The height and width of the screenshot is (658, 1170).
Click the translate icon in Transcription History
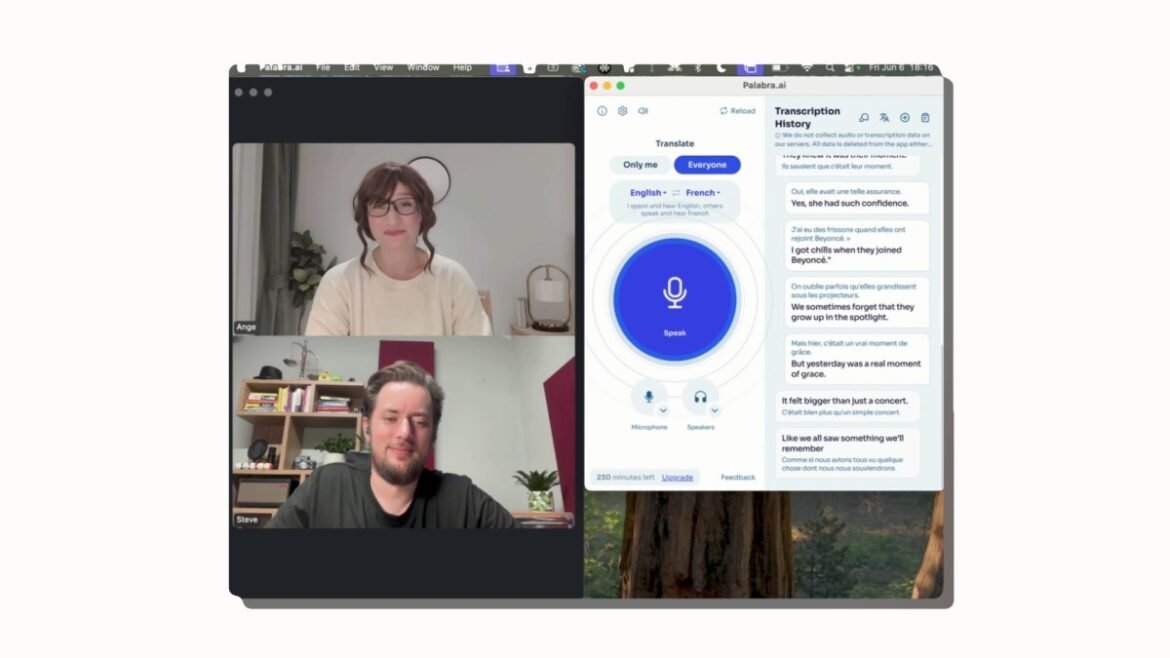pos(884,118)
